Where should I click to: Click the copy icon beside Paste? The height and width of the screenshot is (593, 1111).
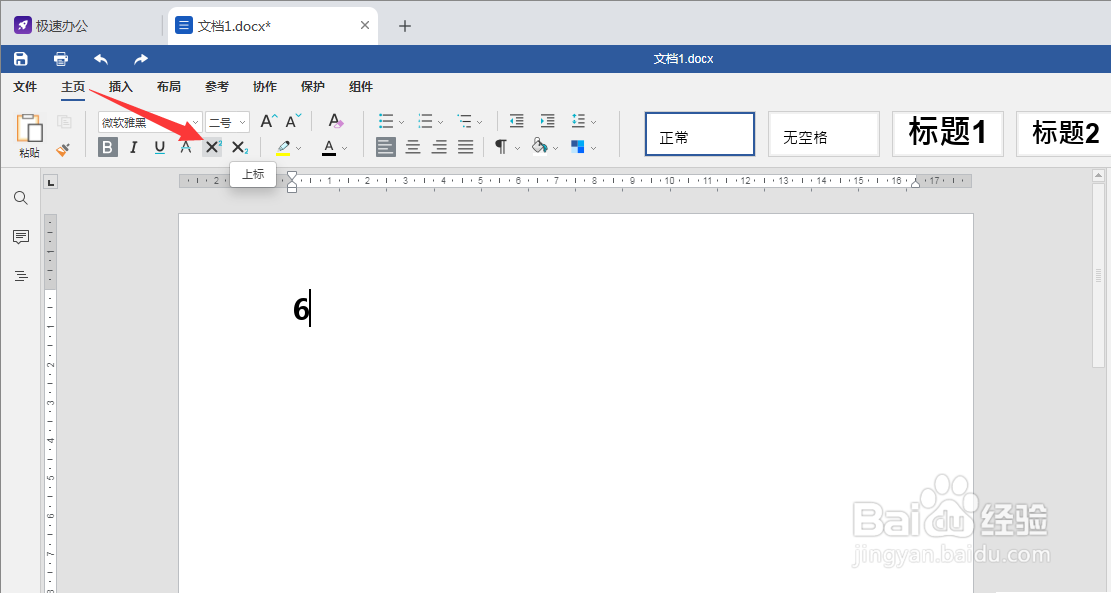click(x=64, y=122)
